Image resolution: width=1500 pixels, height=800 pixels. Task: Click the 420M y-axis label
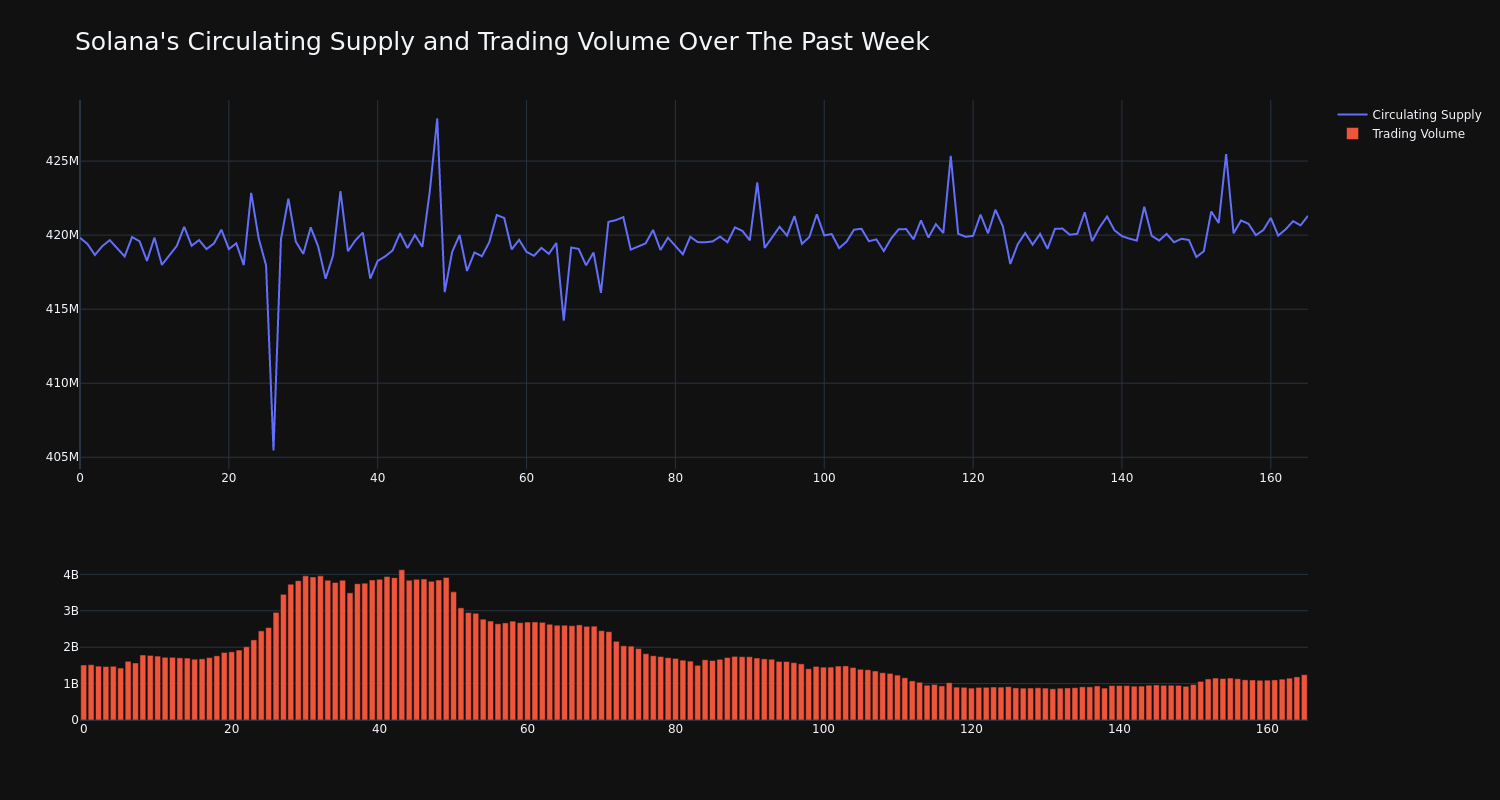pos(61,235)
